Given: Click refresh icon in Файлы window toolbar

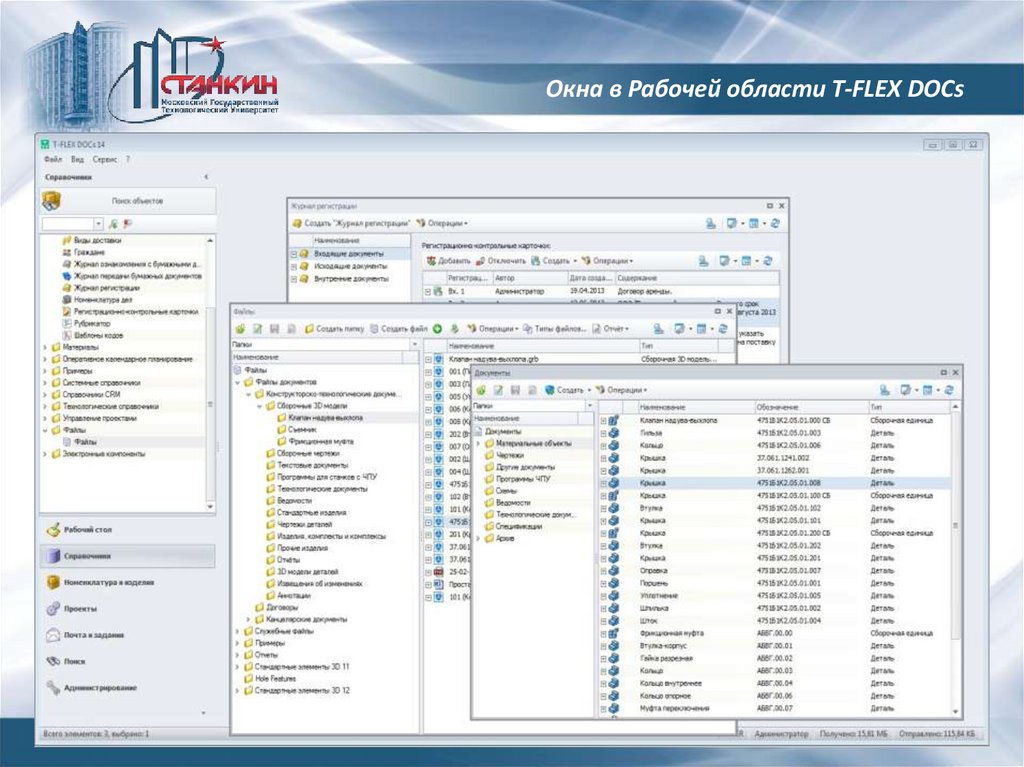Looking at the screenshot, I should (x=723, y=329).
